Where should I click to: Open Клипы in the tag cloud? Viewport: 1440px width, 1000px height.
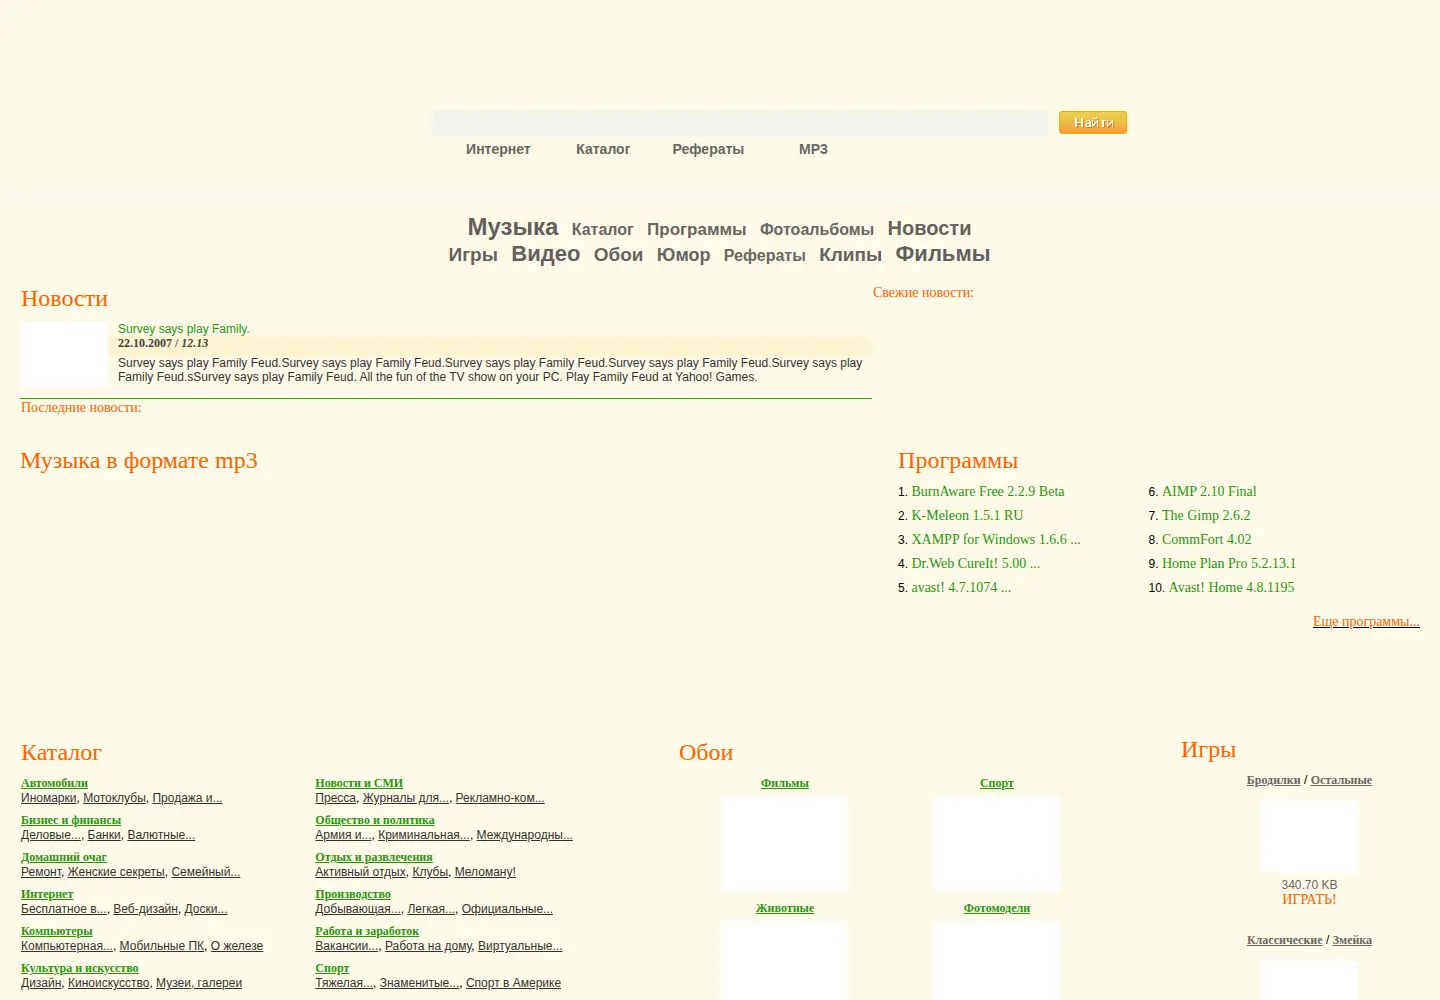pos(850,255)
